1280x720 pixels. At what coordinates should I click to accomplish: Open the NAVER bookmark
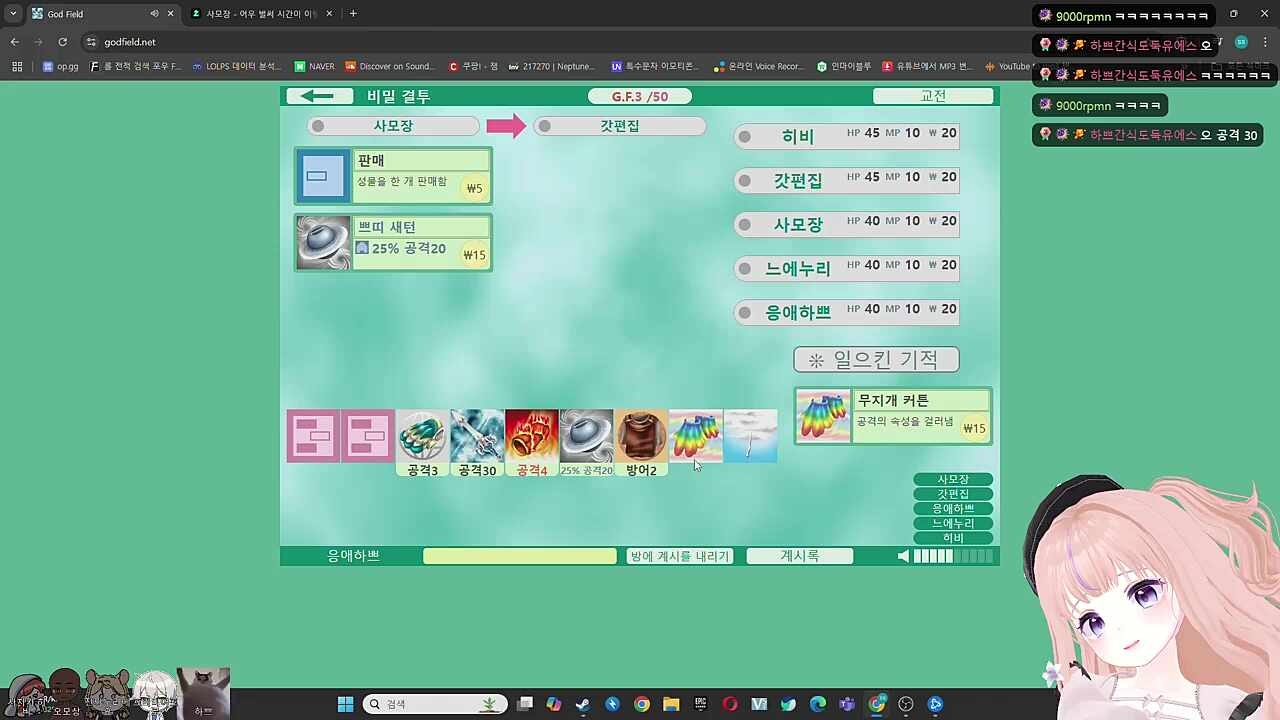[x=315, y=67]
